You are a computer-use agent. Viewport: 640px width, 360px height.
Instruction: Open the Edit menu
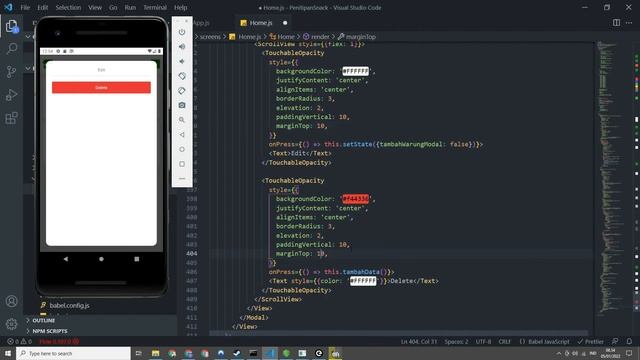click(42, 7)
